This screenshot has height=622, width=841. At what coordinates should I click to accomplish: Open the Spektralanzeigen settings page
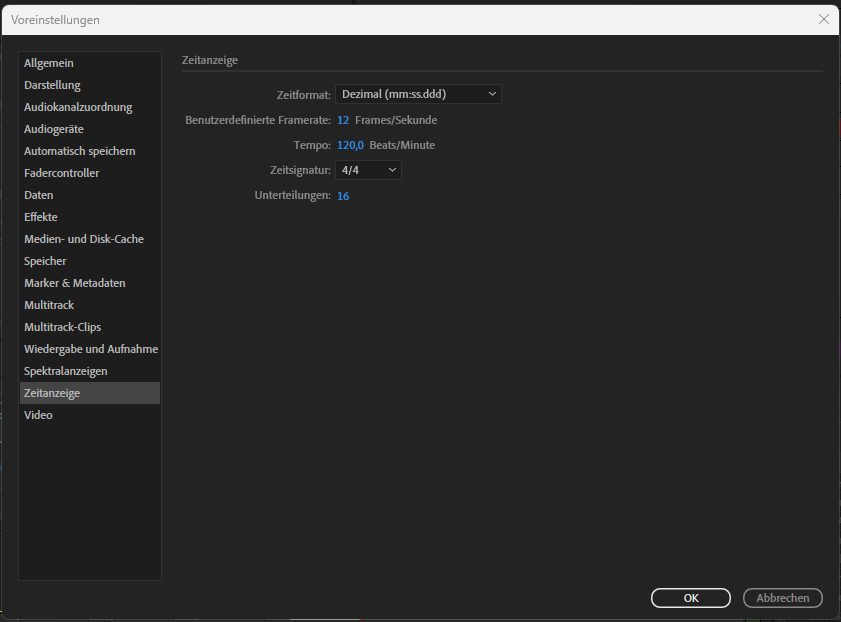pos(64,370)
